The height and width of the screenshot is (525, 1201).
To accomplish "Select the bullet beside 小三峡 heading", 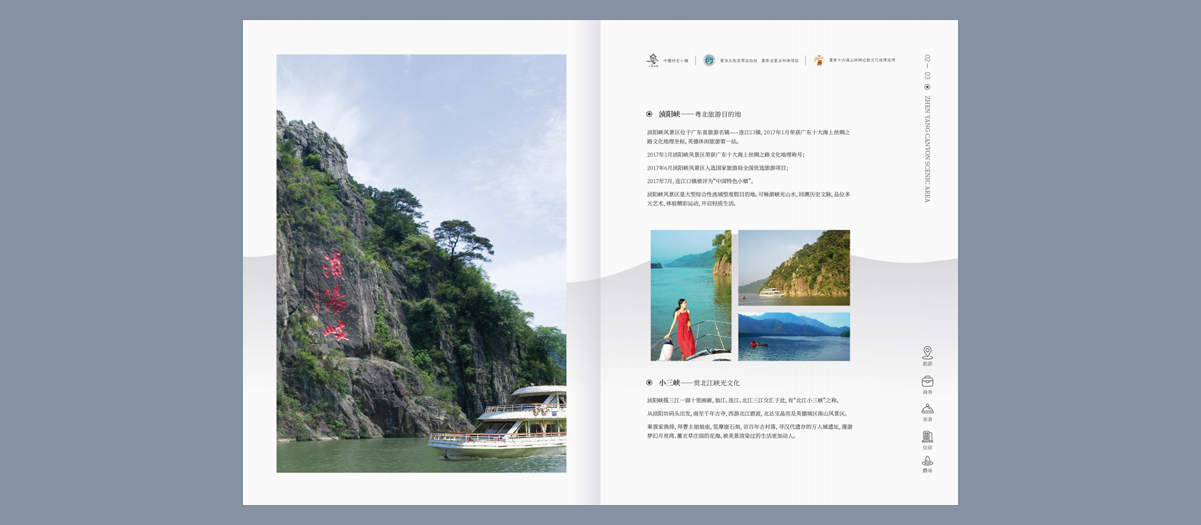I will tap(649, 382).
